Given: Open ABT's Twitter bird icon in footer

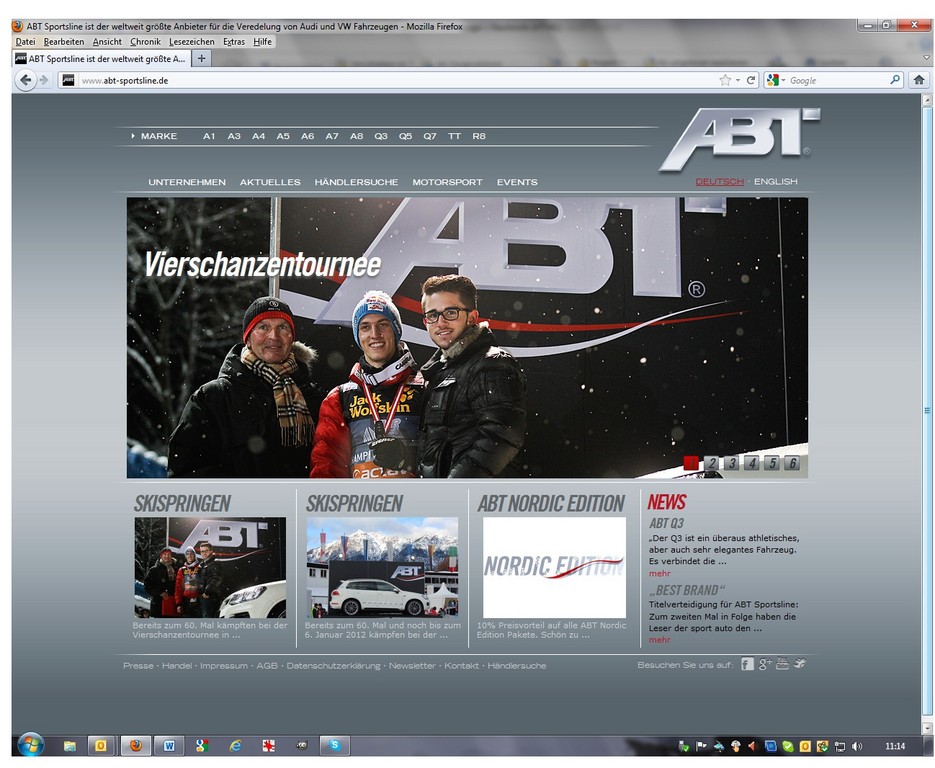Looking at the screenshot, I should pos(799,663).
